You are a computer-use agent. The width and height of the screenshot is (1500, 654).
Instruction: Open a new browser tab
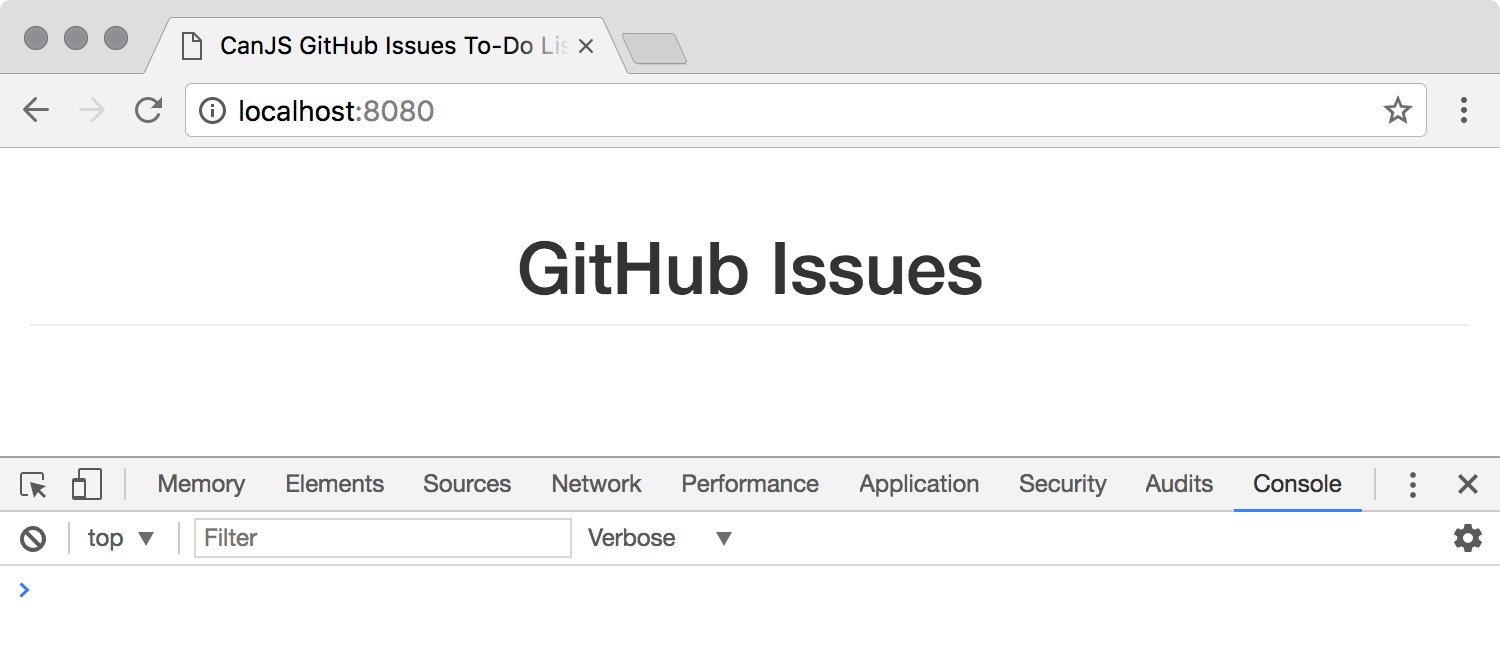click(x=654, y=49)
